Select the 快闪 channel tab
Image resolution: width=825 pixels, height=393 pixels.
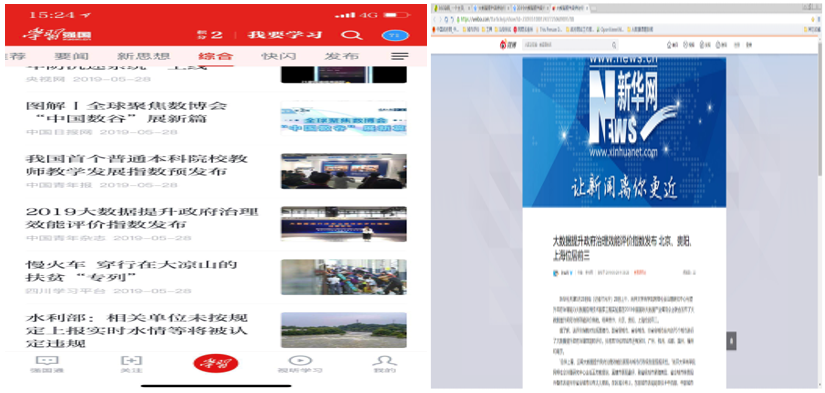[x=279, y=56]
